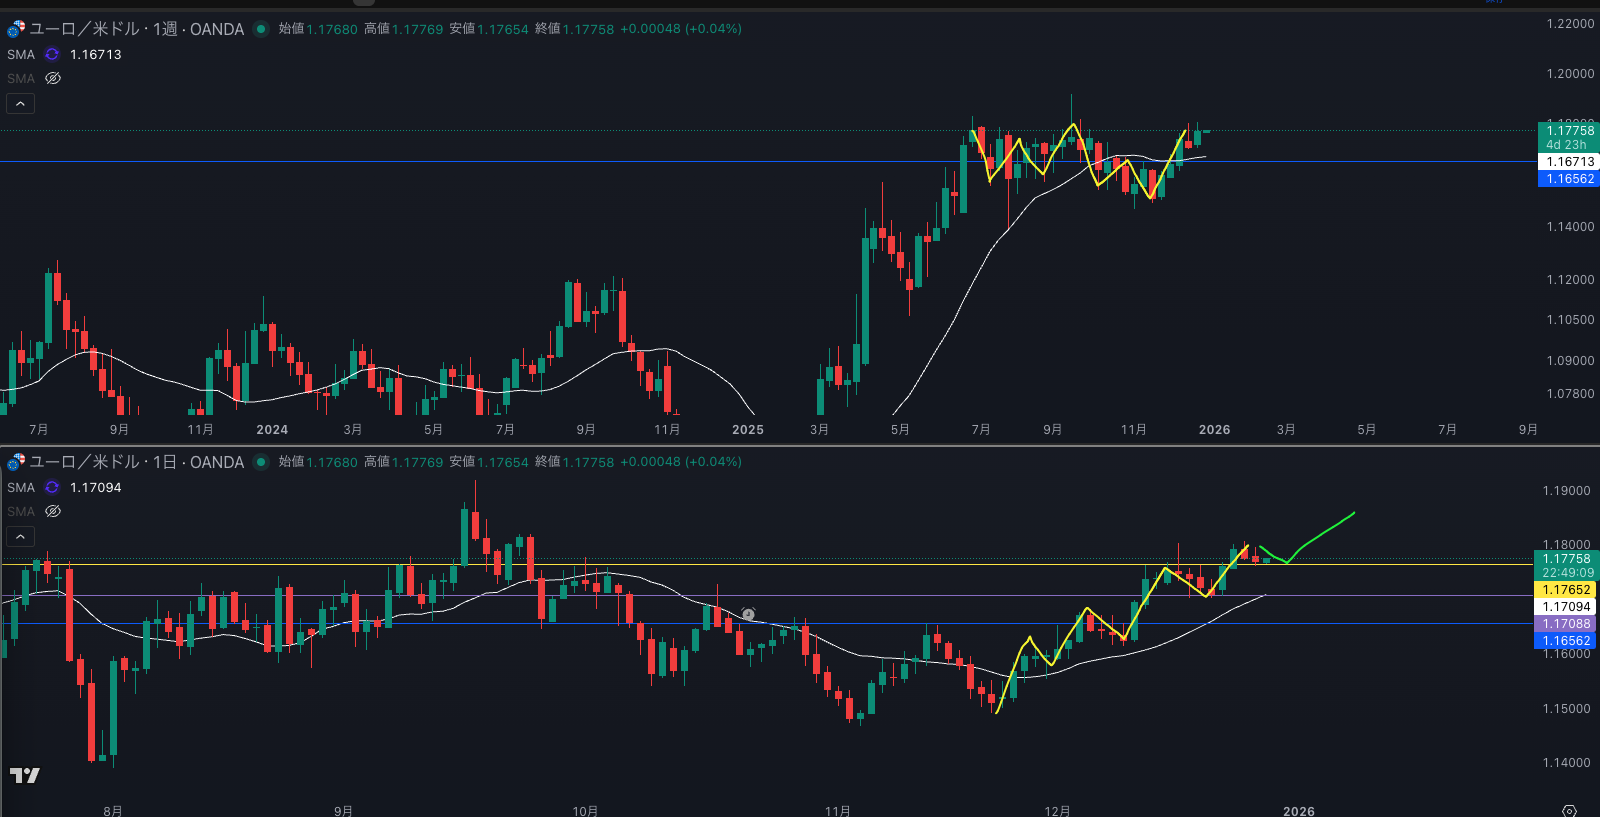The image size is (1600, 817).
Task: Show the hidden SMA on daily chart
Action: click(53, 511)
